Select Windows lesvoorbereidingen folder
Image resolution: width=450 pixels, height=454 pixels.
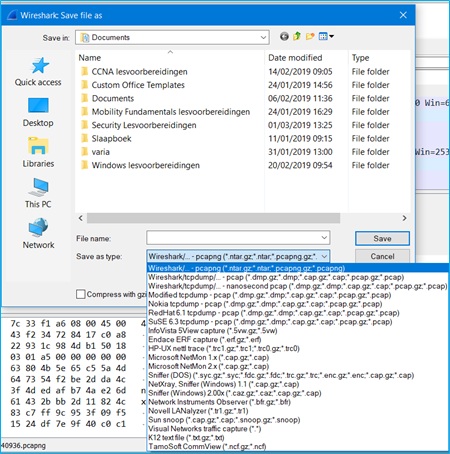243,165
